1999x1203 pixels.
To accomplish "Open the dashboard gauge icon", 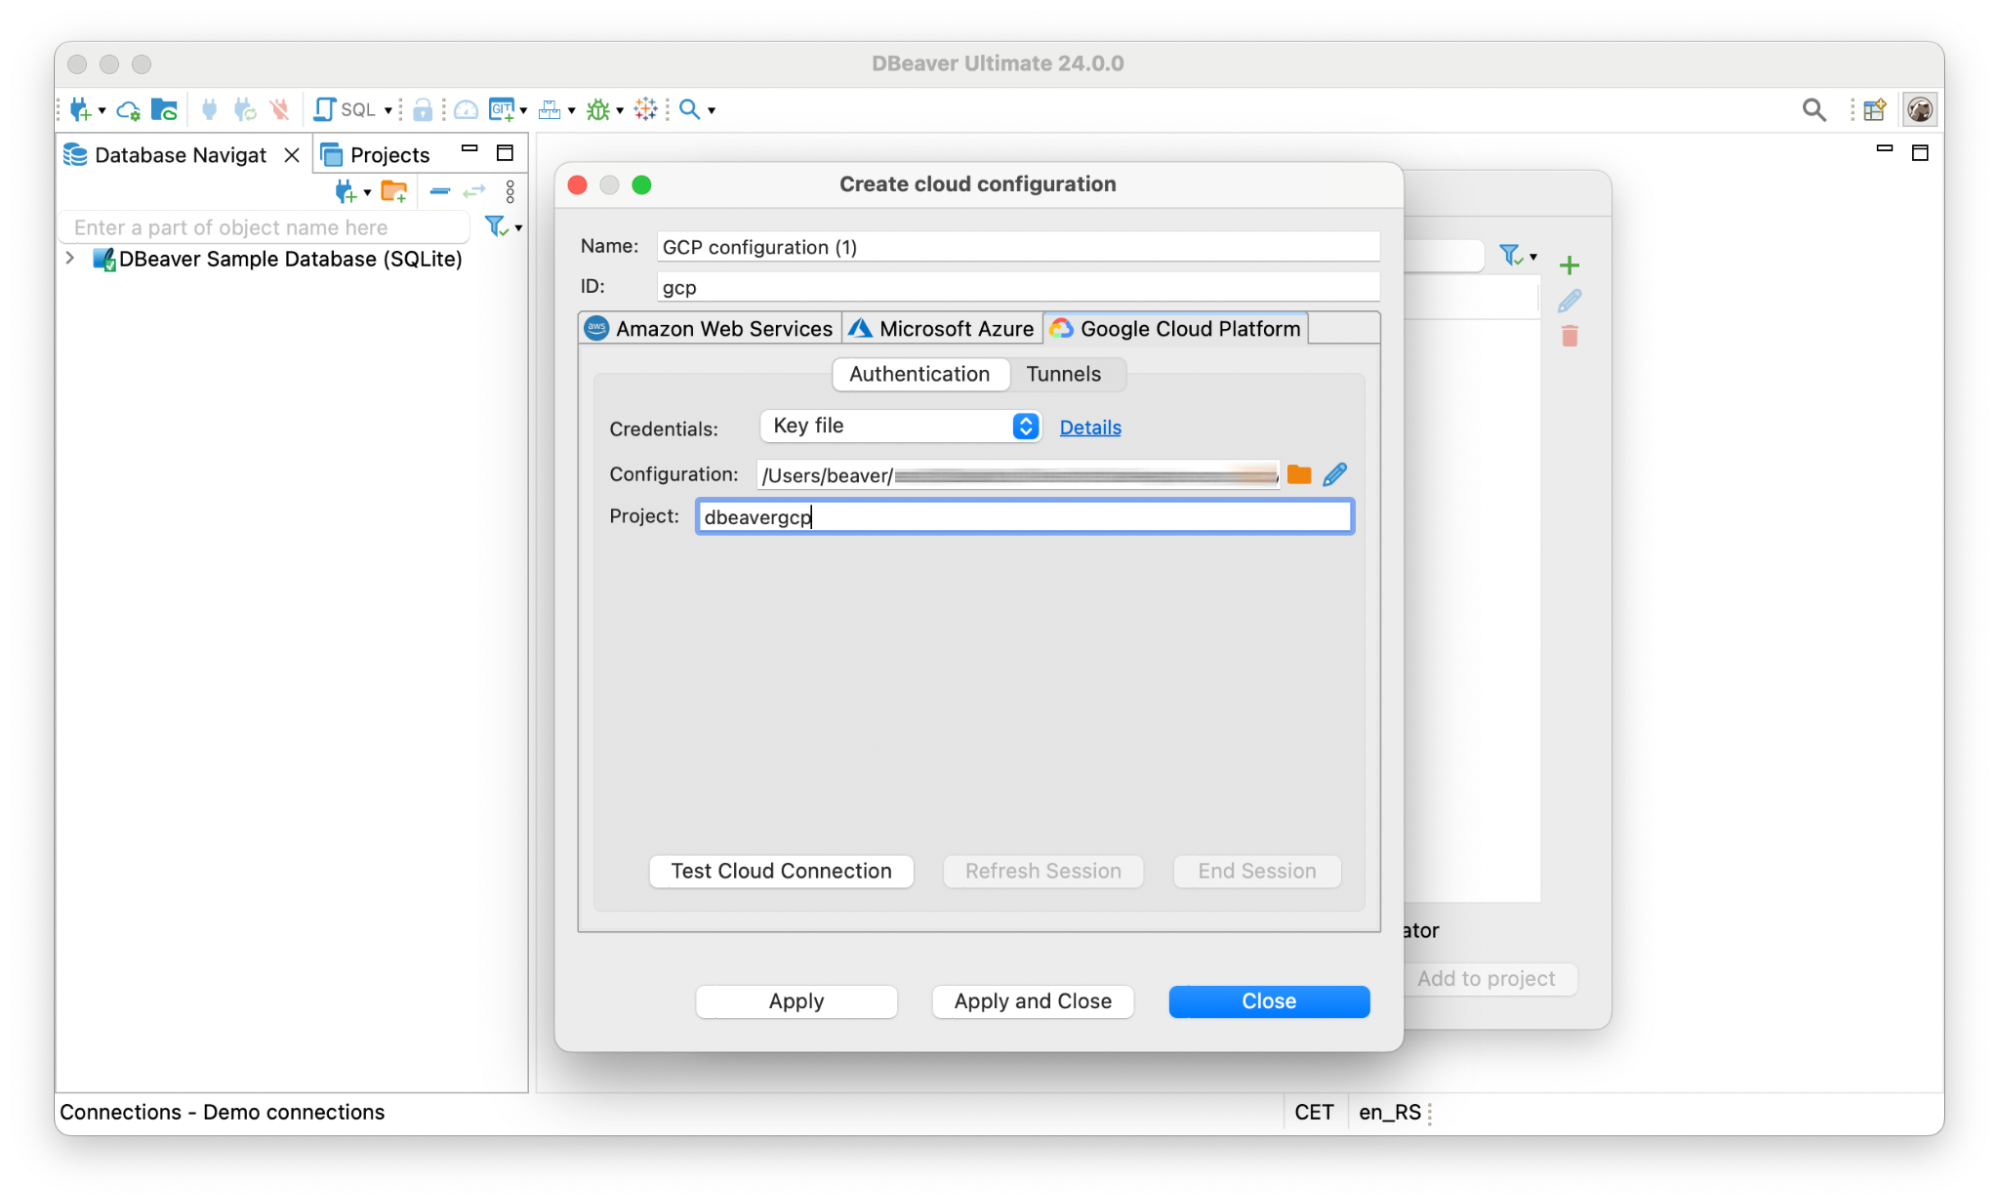I will coord(465,110).
